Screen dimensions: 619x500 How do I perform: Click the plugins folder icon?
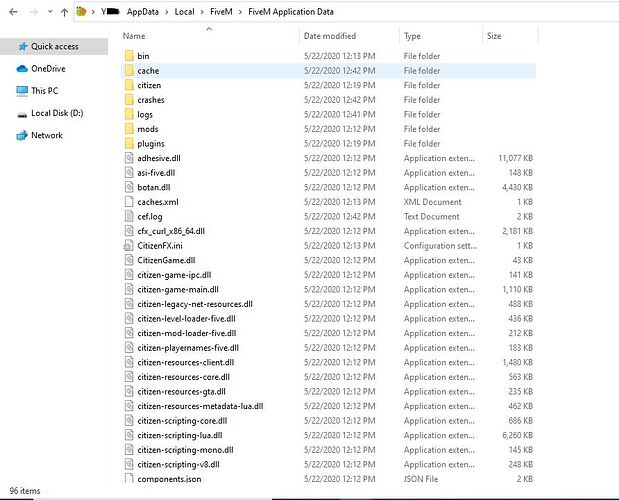pyautogui.click(x=129, y=143)
